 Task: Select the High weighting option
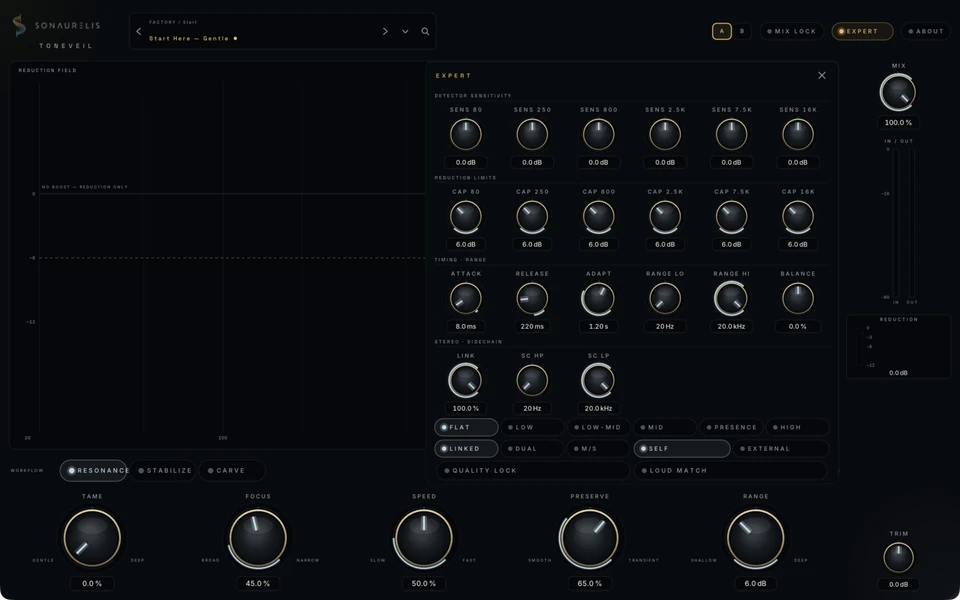pyautogui.click(x=798, y=427)
